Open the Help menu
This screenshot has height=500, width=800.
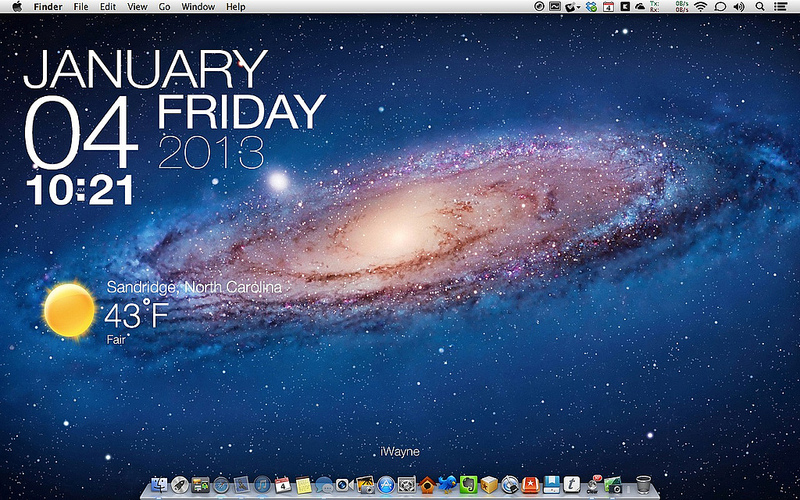coord(236,7)
